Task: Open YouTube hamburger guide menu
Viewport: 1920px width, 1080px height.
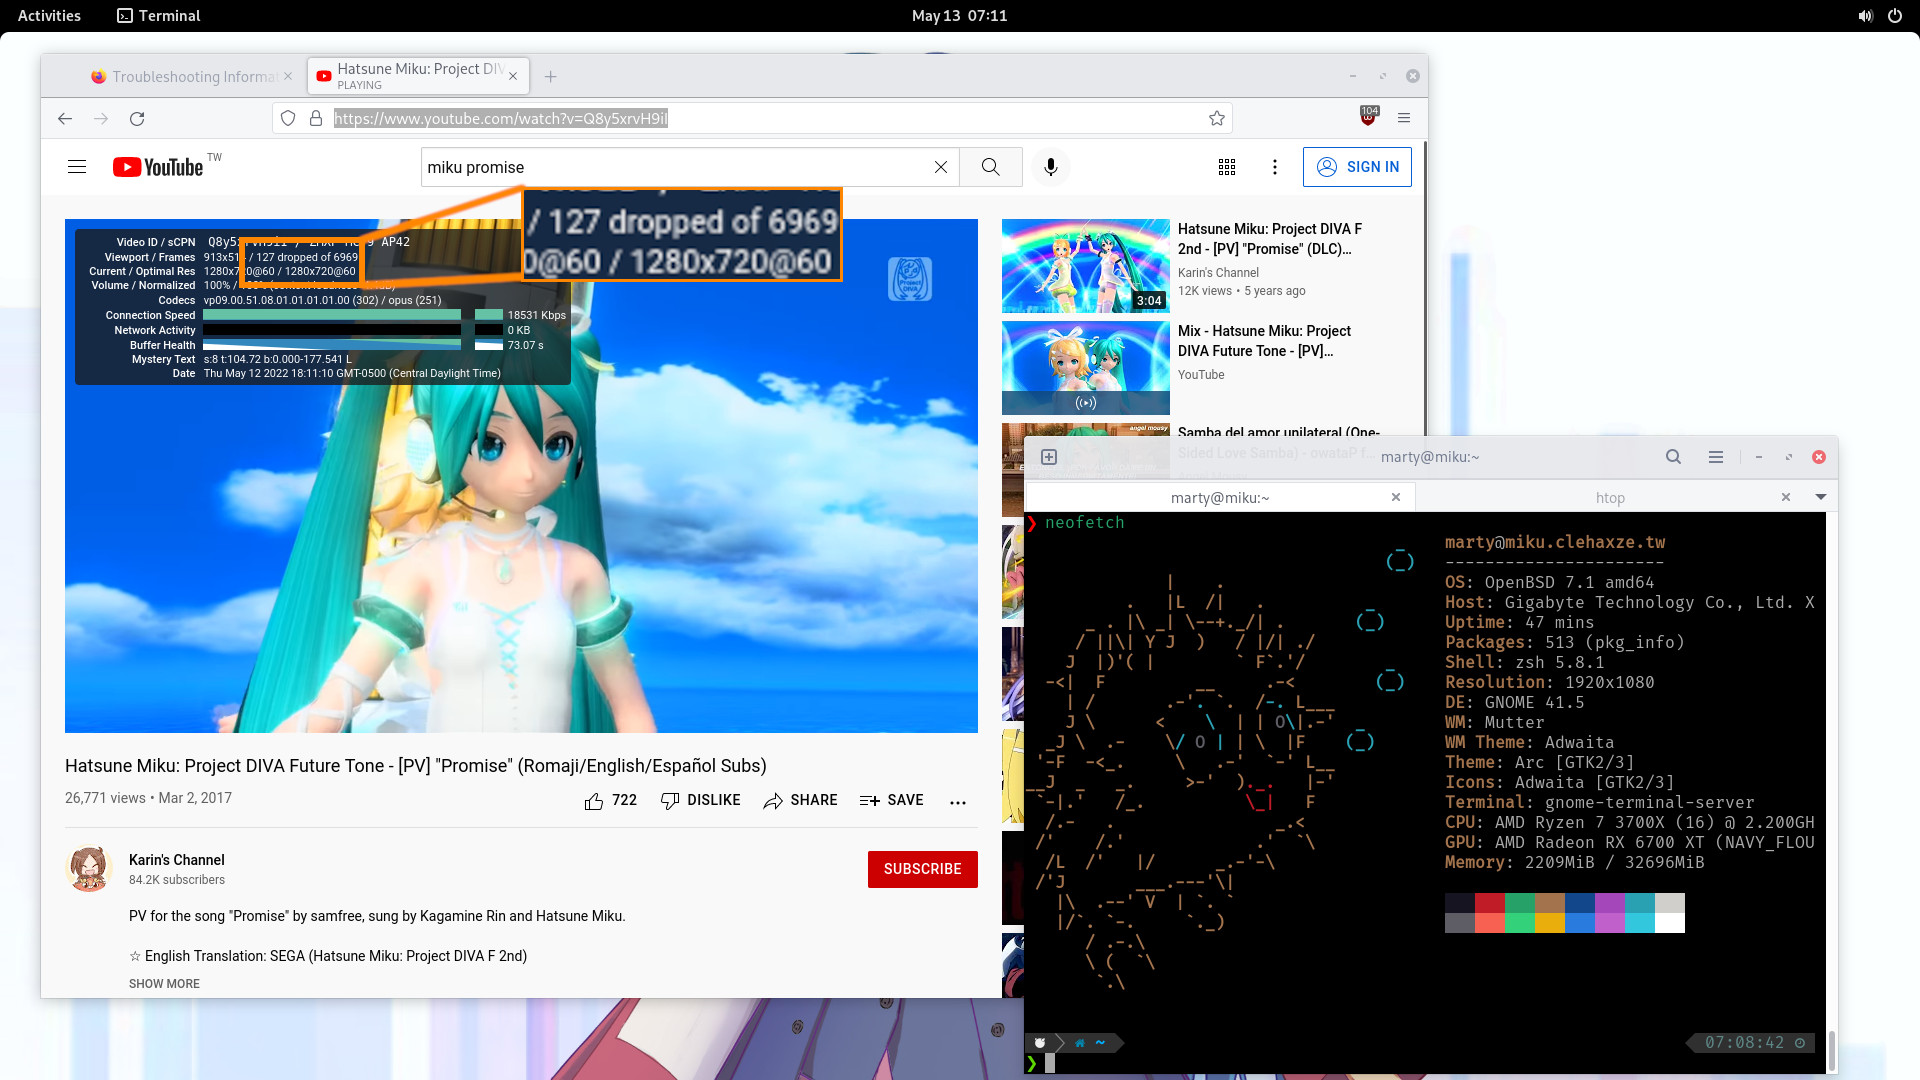Action: click(x=77, y=167)
